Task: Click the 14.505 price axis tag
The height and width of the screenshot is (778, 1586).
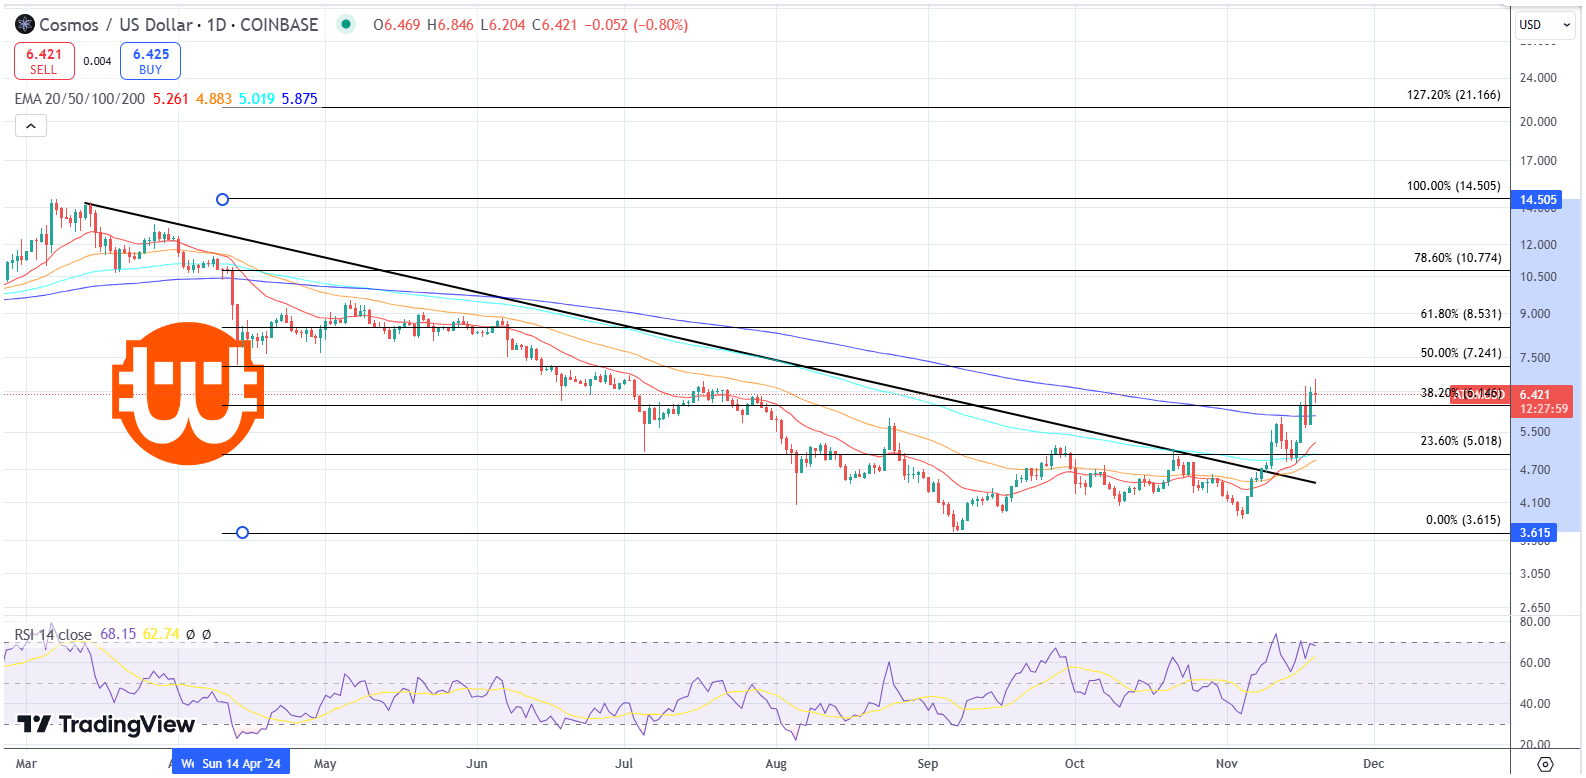Action: coord(1538,200)
